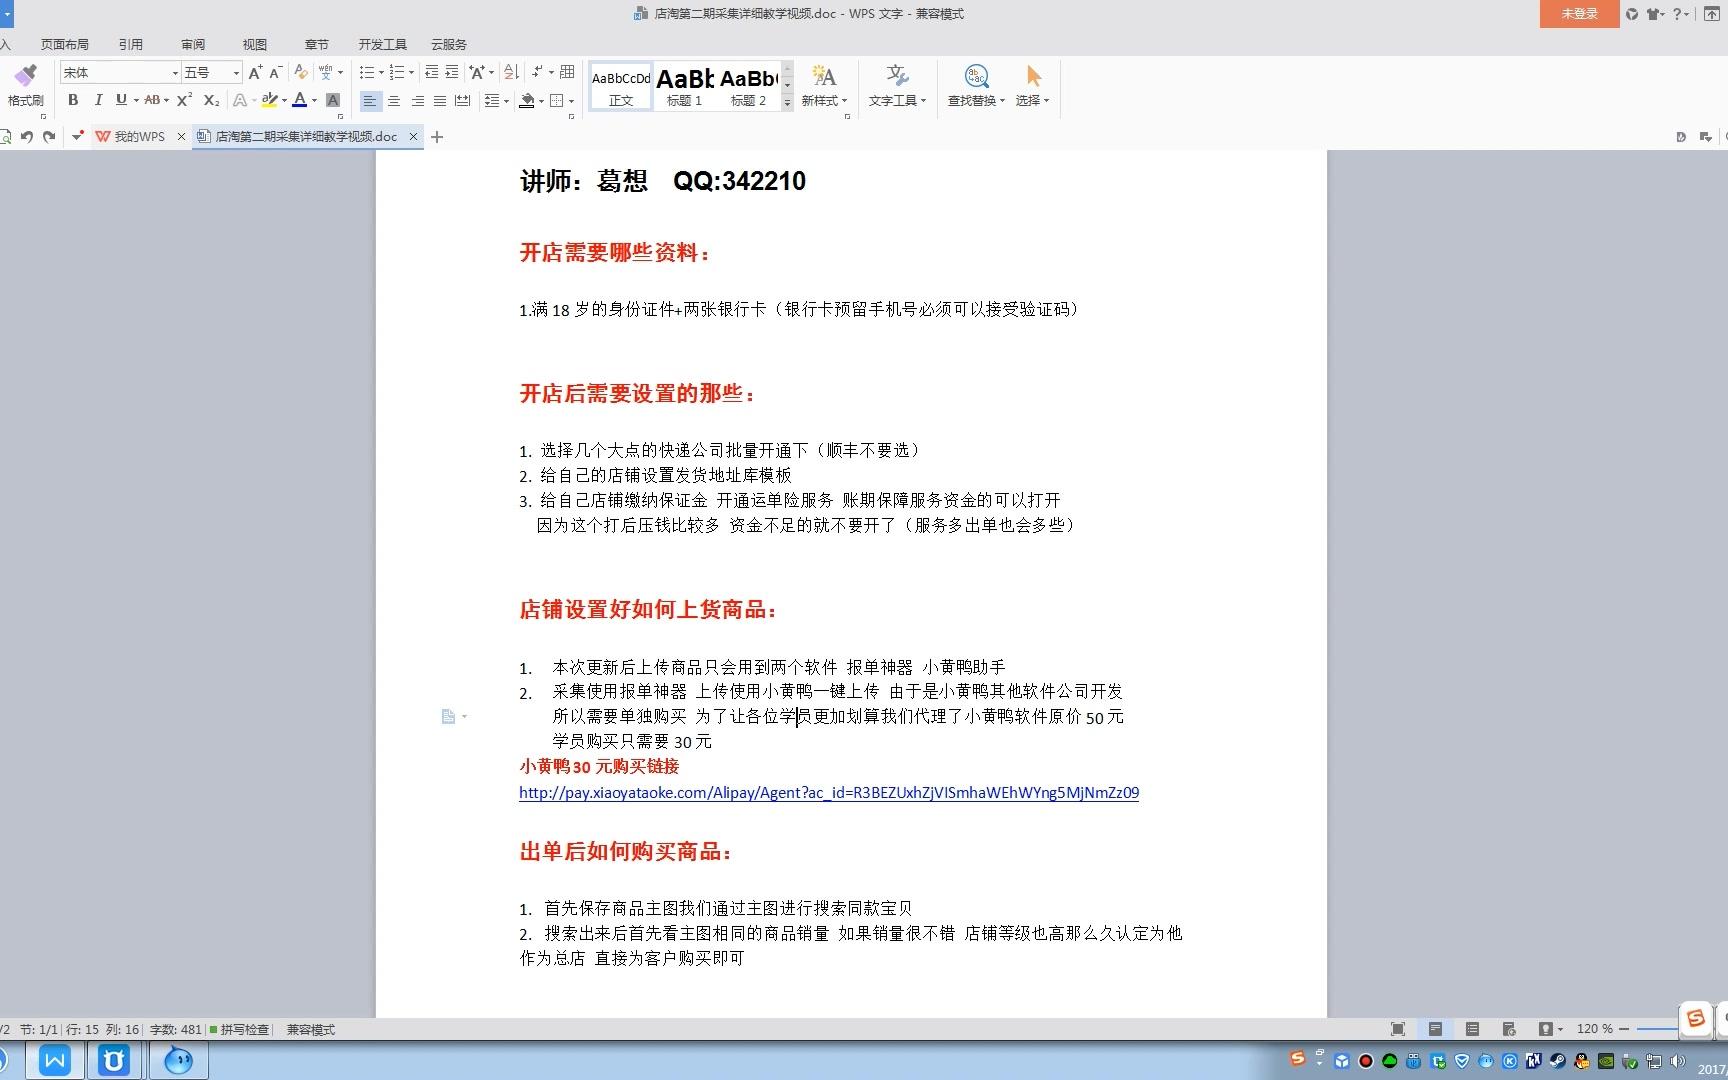The width and height of the screenshot is (1728, 1080).
Task: Apply the 标题 2 heading style
Action: [x=748, y=86]
